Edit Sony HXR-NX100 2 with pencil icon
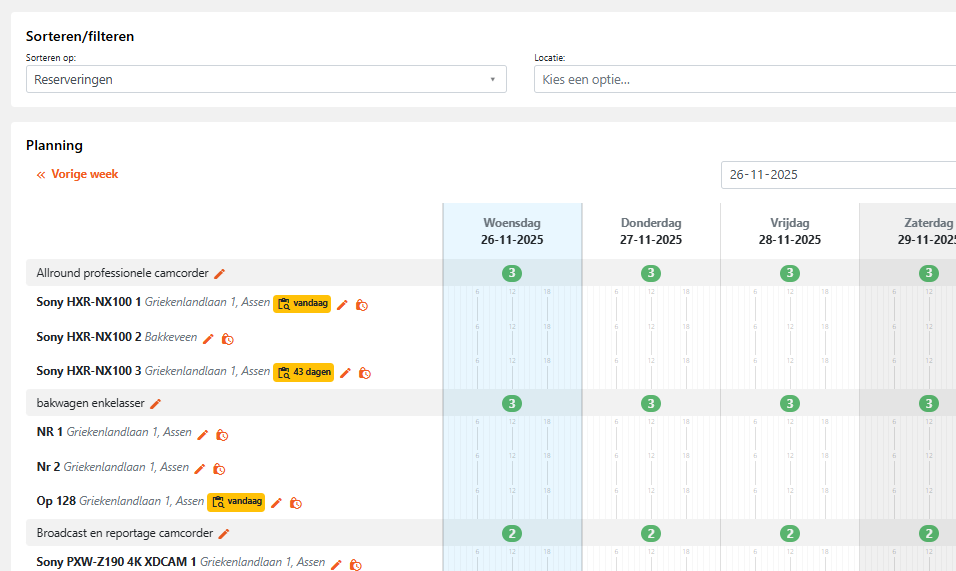 [208, 339]
